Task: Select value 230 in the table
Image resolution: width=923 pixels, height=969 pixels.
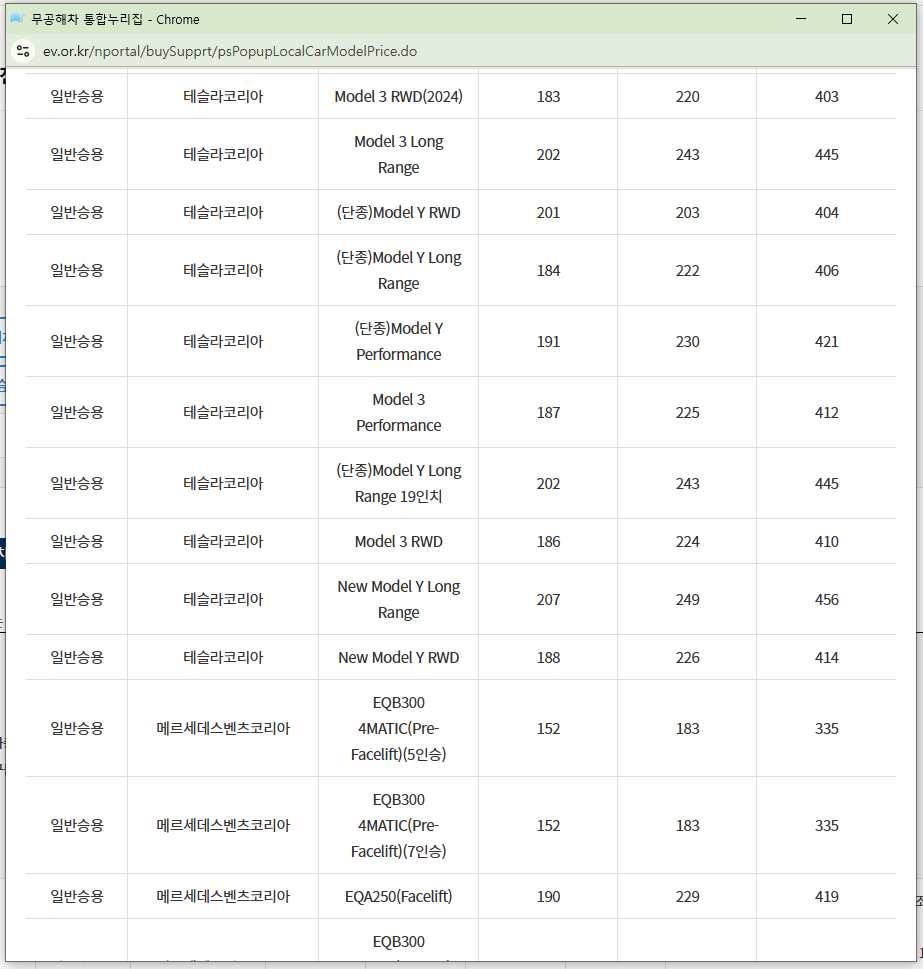Action: point(688,342)
